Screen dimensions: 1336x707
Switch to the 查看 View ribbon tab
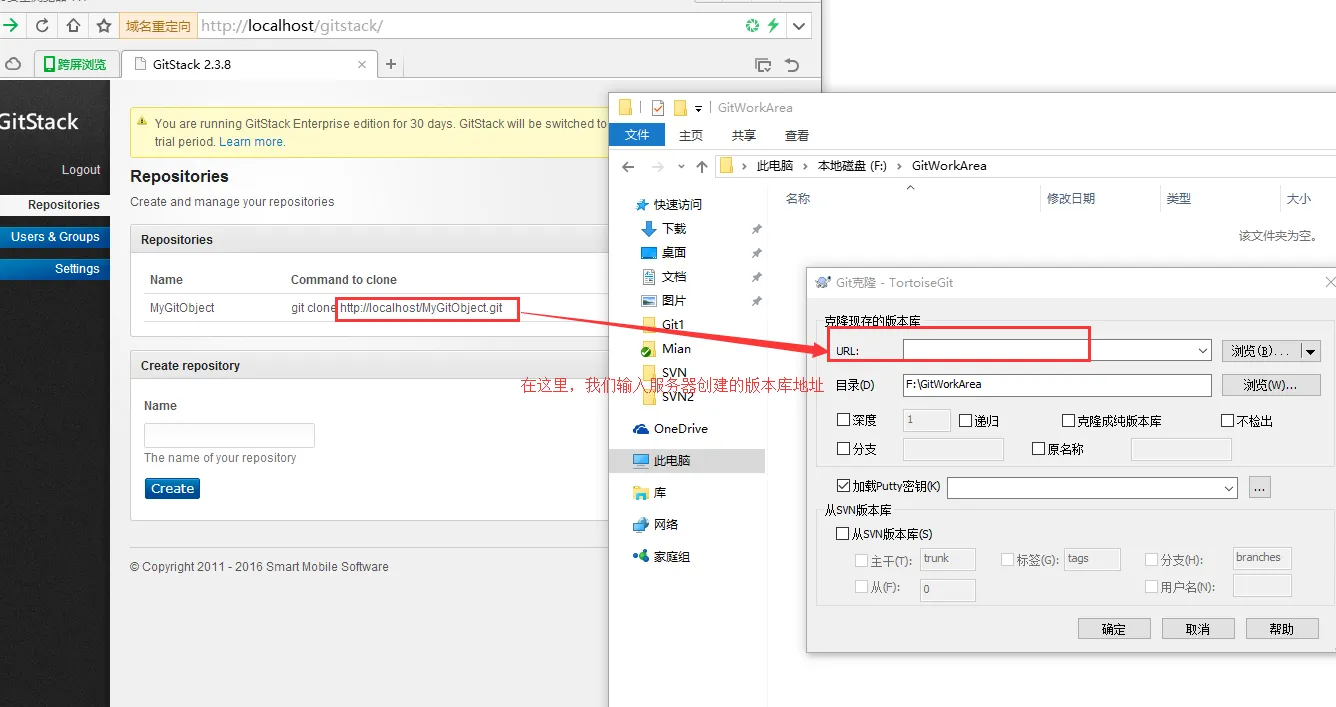[x=797, y=135]
